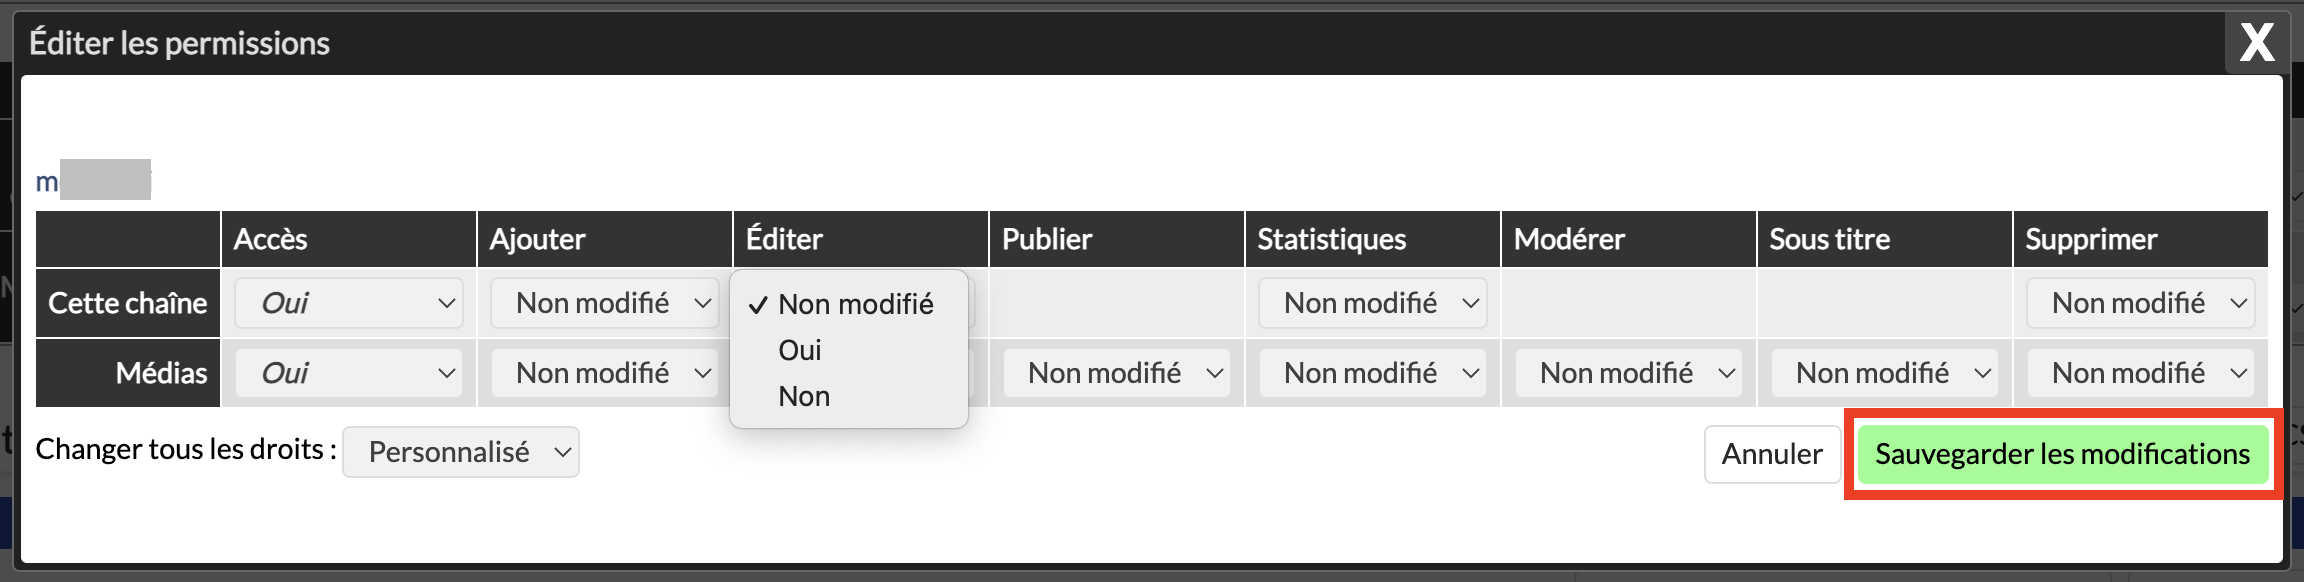Expand Modérer dropdown for Médias row
The width and height of the screenshot is (2304, 582).
coord(1628,373)
